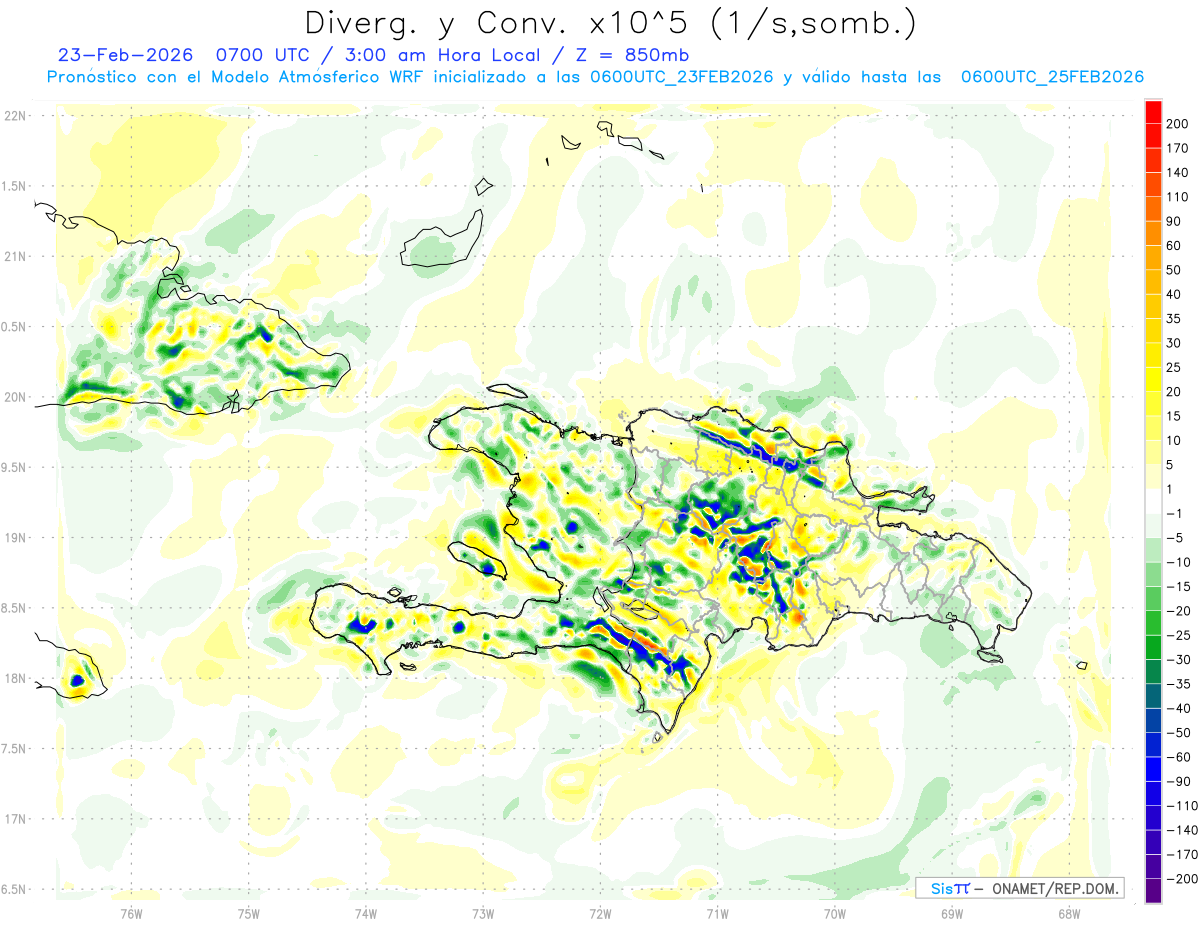Click the latitude label '19N'
This screenshot has height=927, width=1200.
(14, 538)
